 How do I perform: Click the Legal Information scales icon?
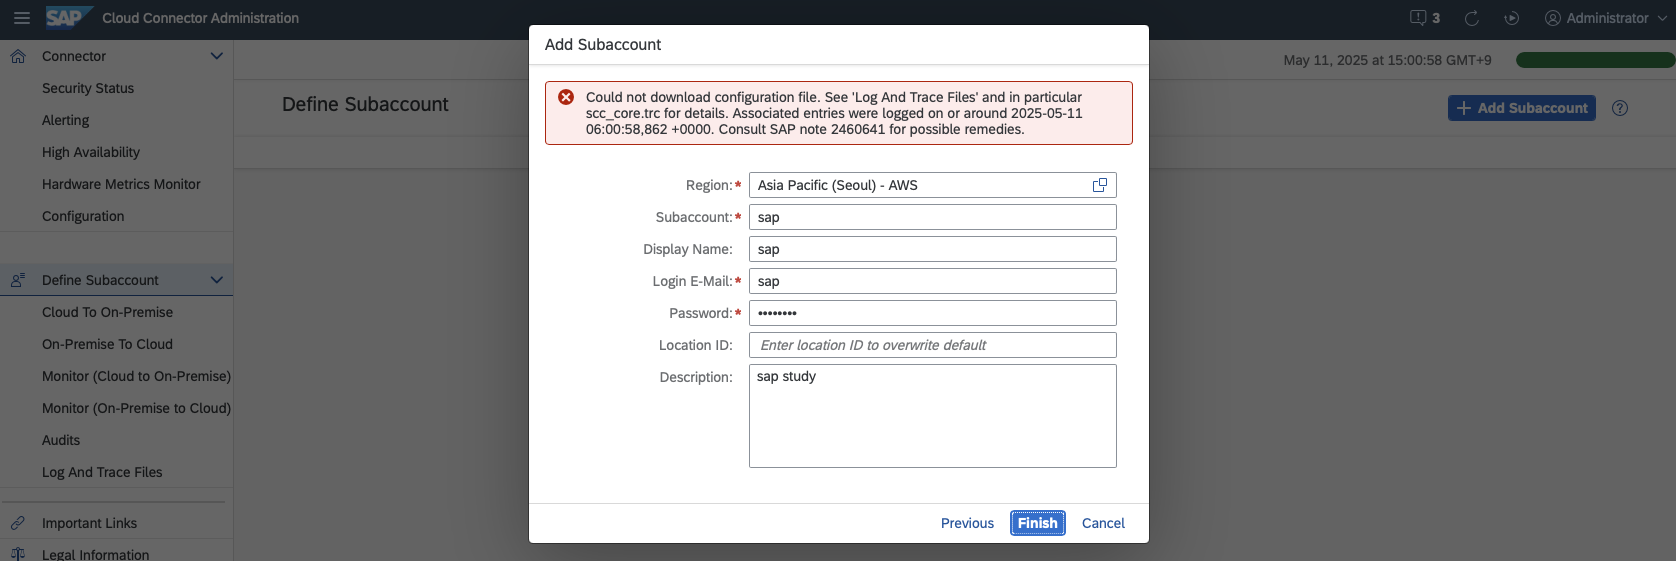[x=18, y=554]
